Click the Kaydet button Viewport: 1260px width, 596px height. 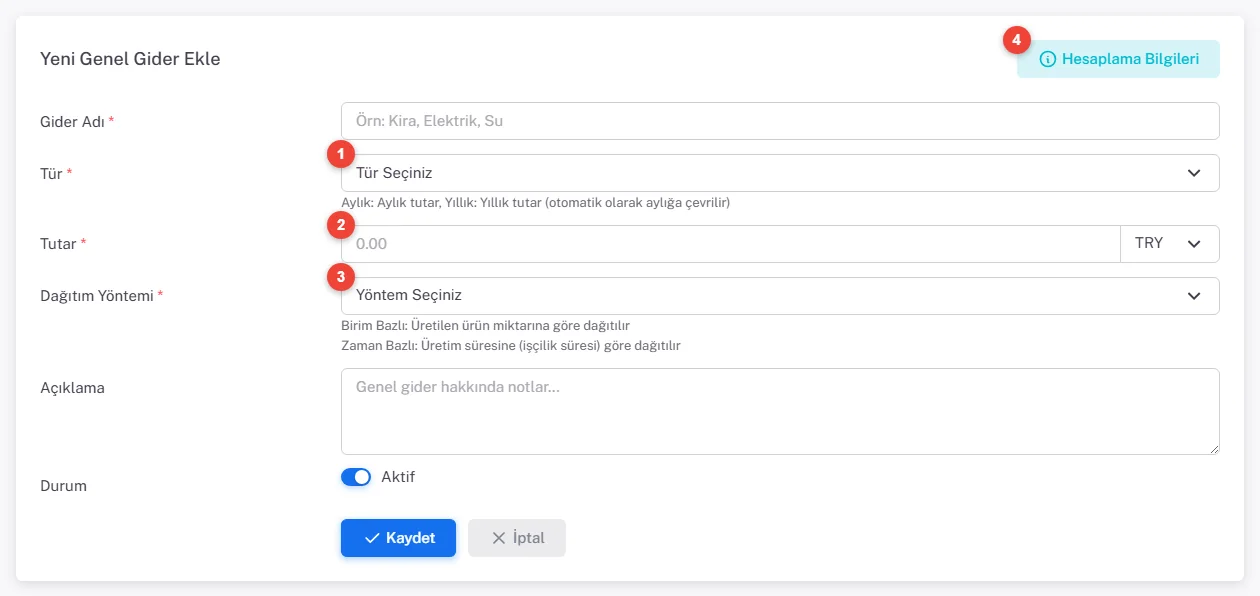pos(398,538)
